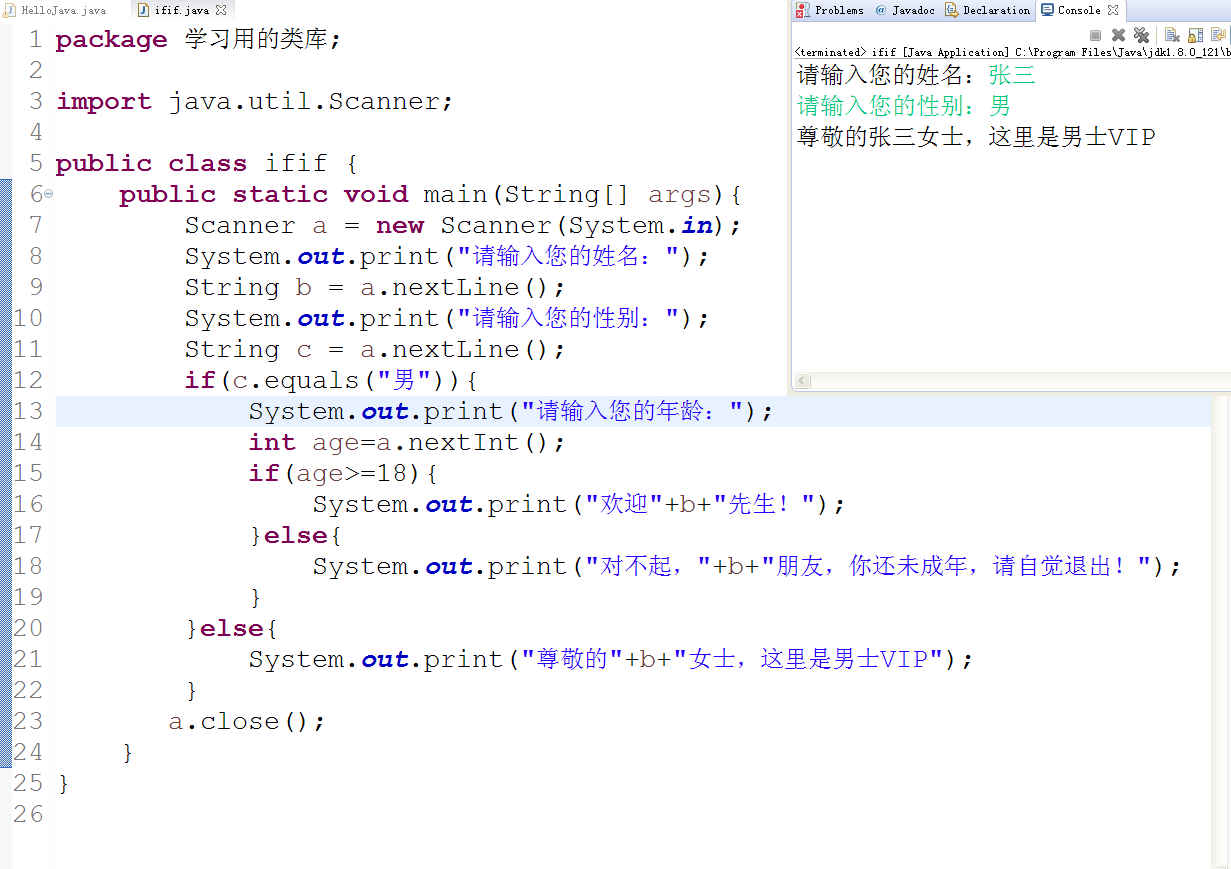Image resolution: width=1231 pixels, height=869 pixels.
Task: Click the Terminate stop button in Console
Action: 1095,35
